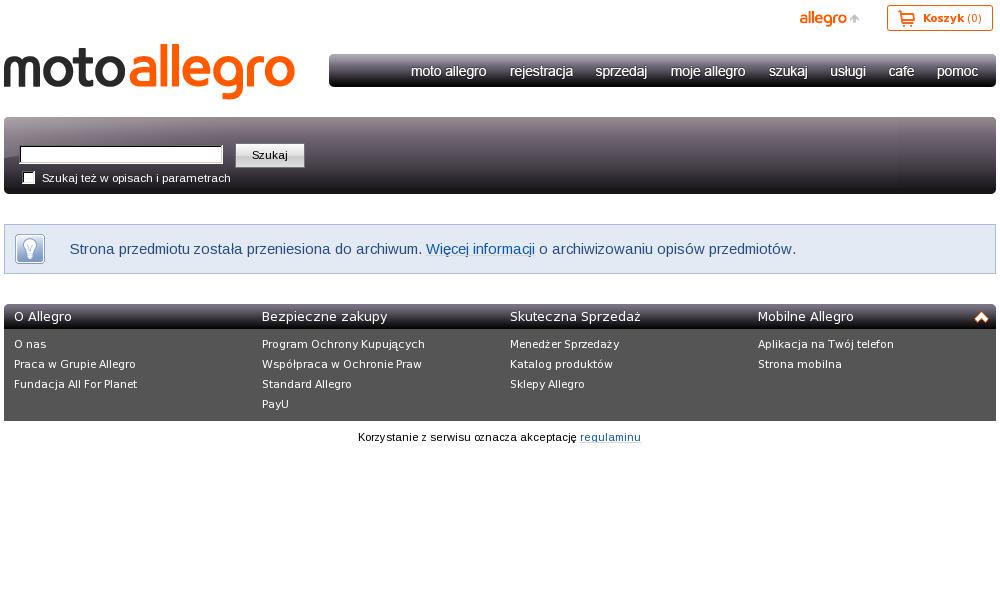Open the PayU footer link
1000x600 pixels.
tap(275, 404)
